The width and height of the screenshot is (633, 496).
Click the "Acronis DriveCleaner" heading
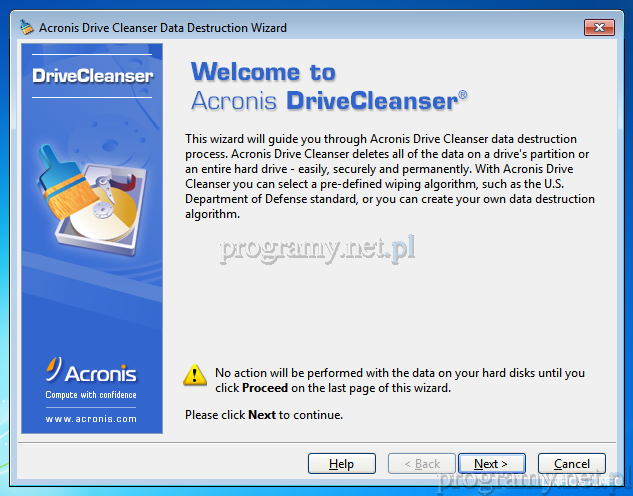[323, 101]
